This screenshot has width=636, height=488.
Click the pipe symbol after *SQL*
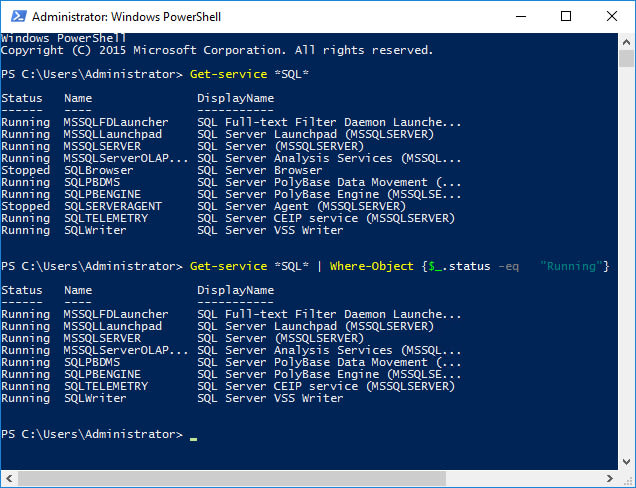click(319, 267)
